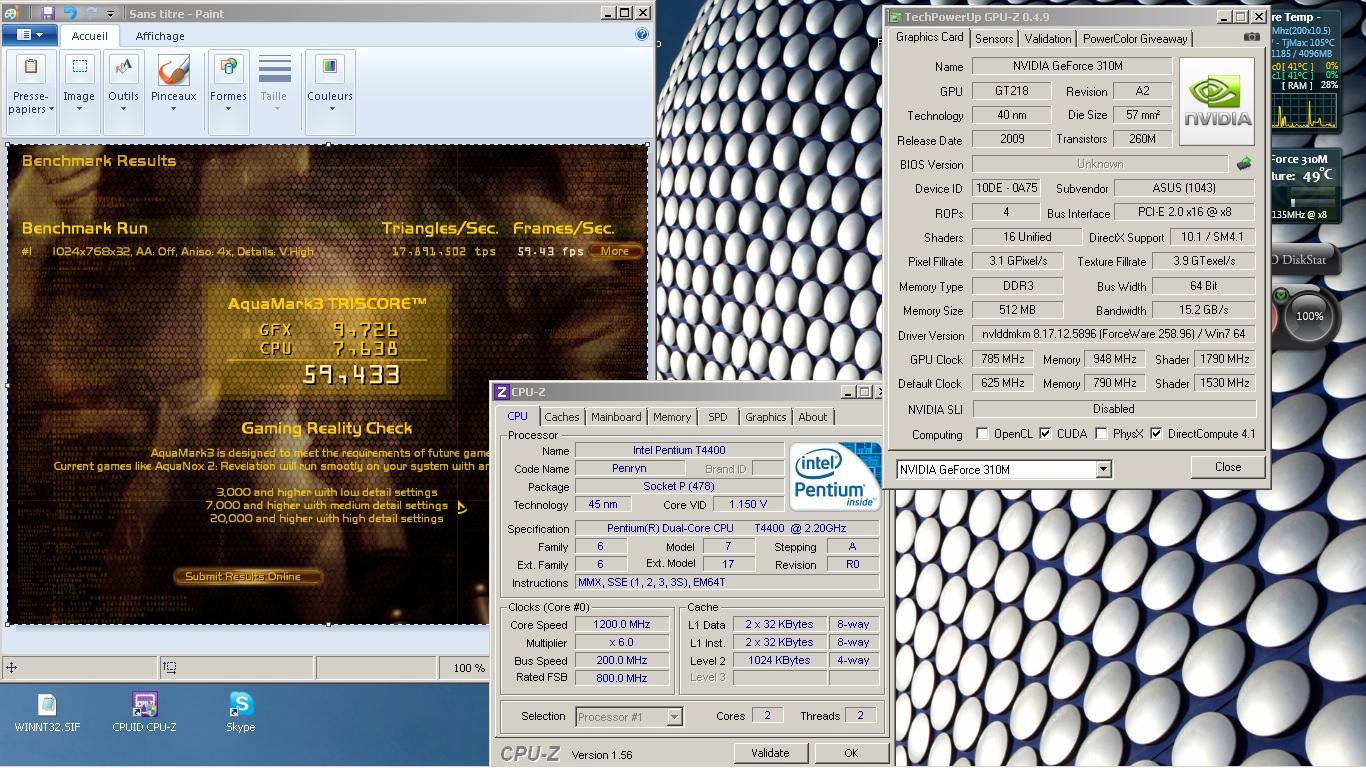This screenshot has height=768, width=1366.
Task: Click the Save icon in Paint title bar
Action: tap(47, 13)
